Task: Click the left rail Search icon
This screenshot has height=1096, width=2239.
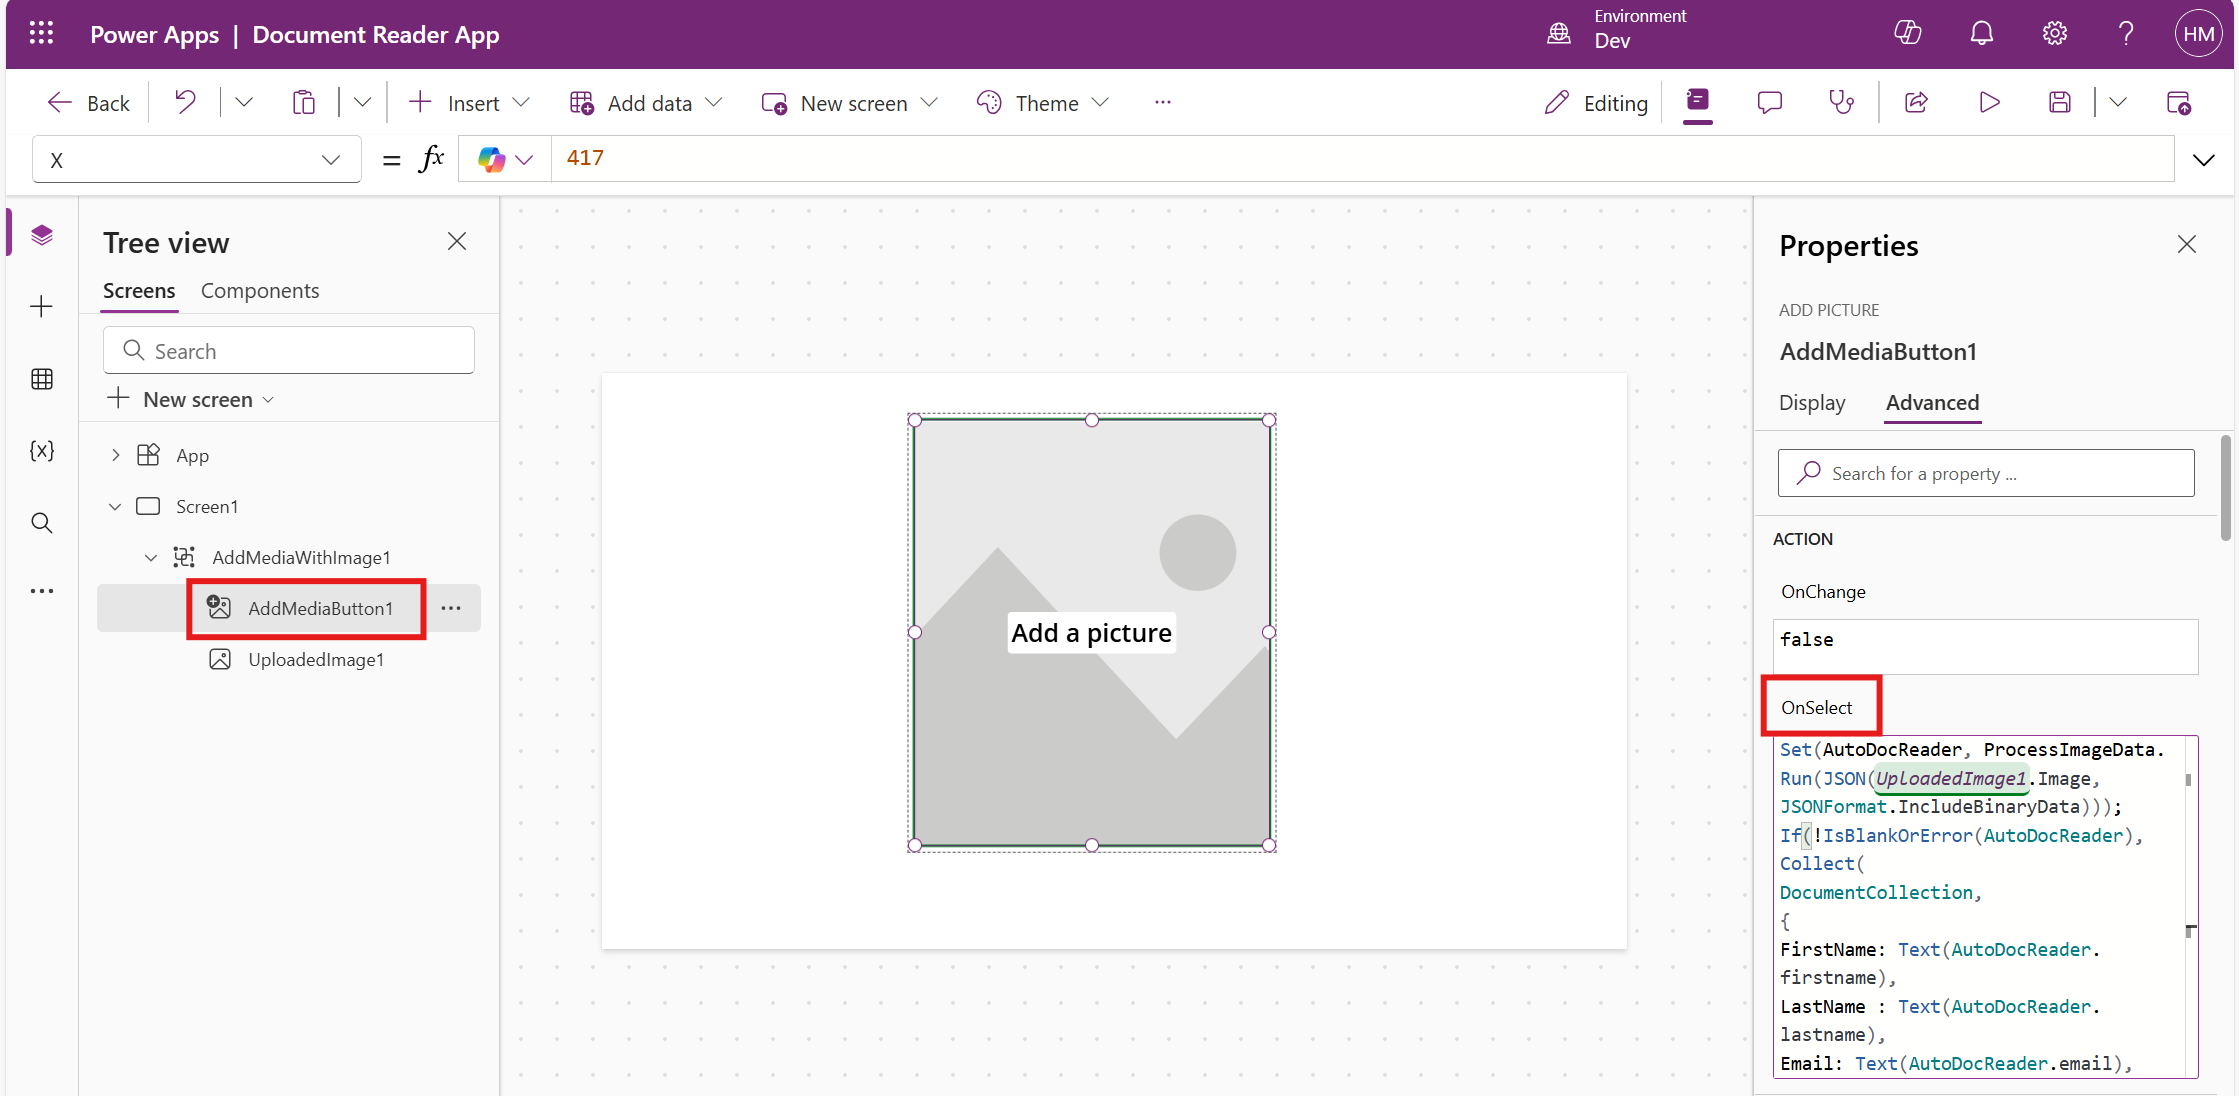Action: pyautogui.click(x=42, y=523)
